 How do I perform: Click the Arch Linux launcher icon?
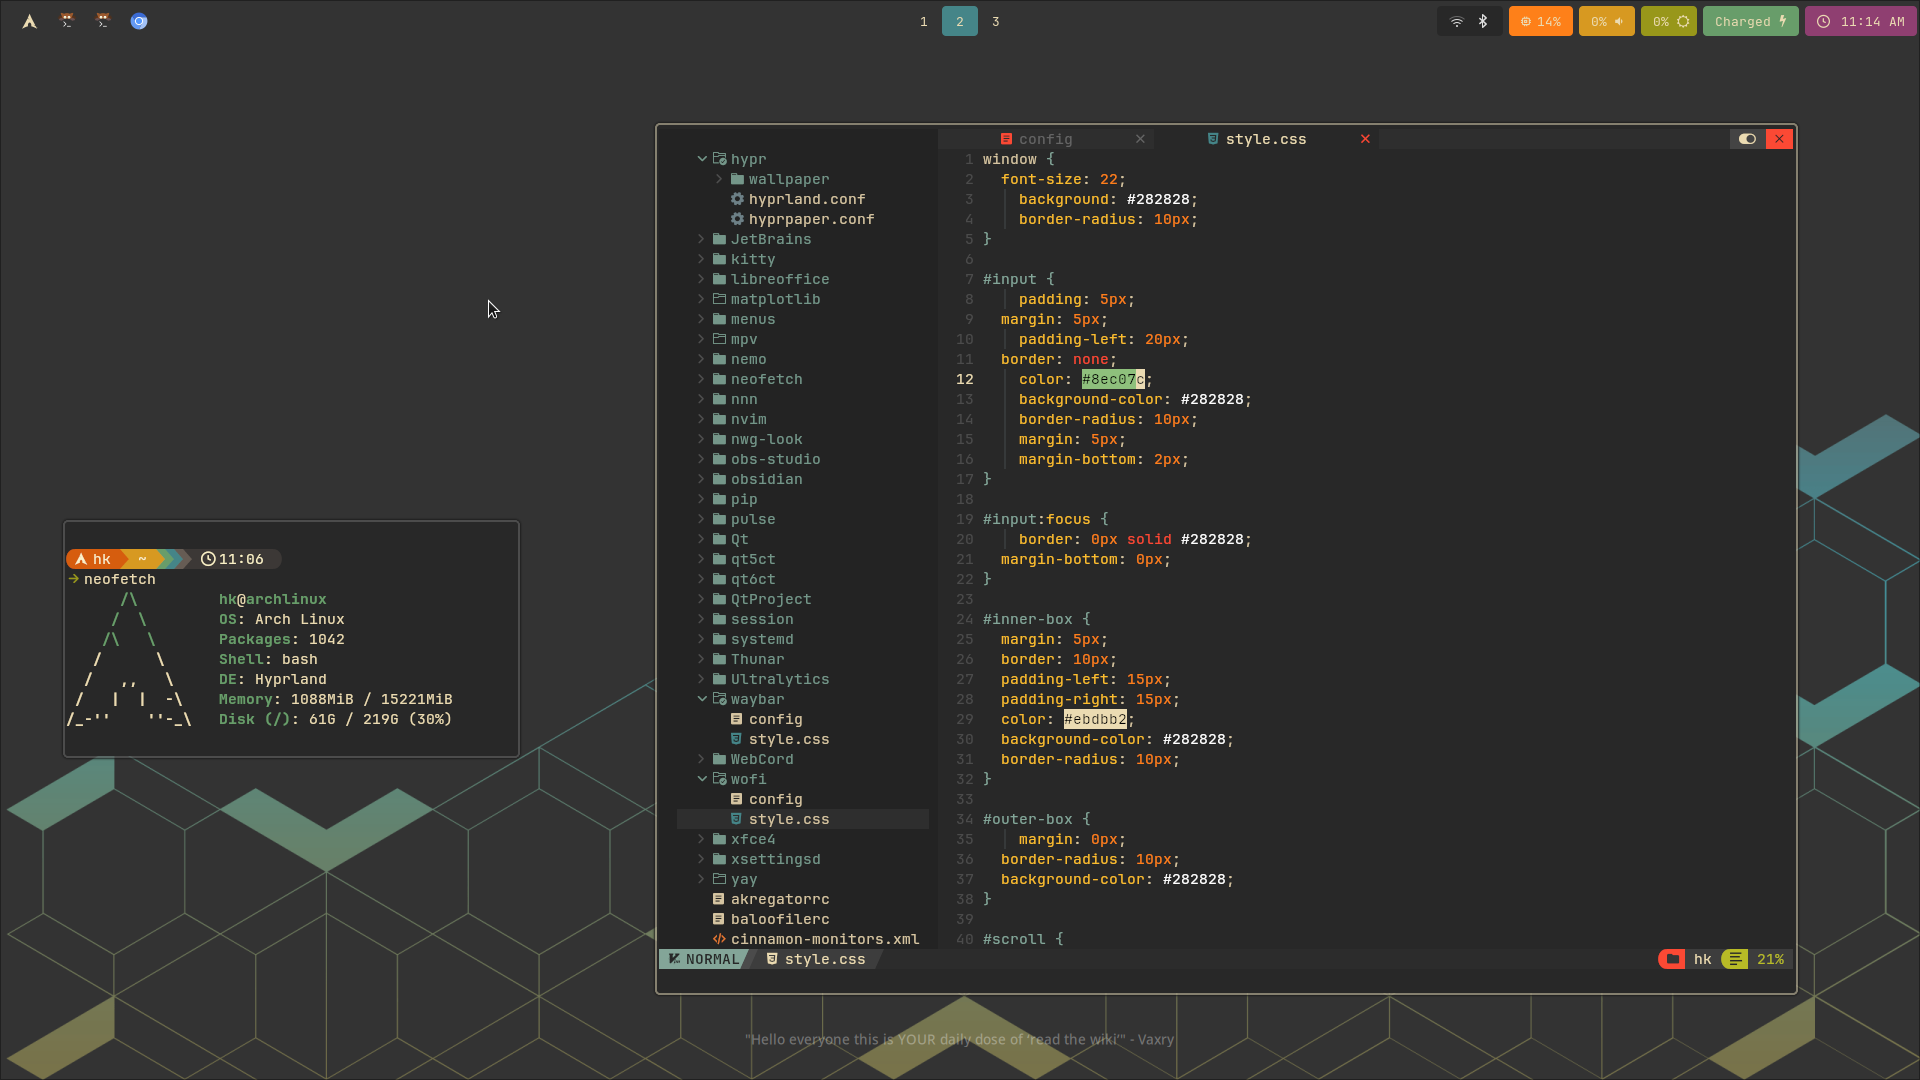30,21
